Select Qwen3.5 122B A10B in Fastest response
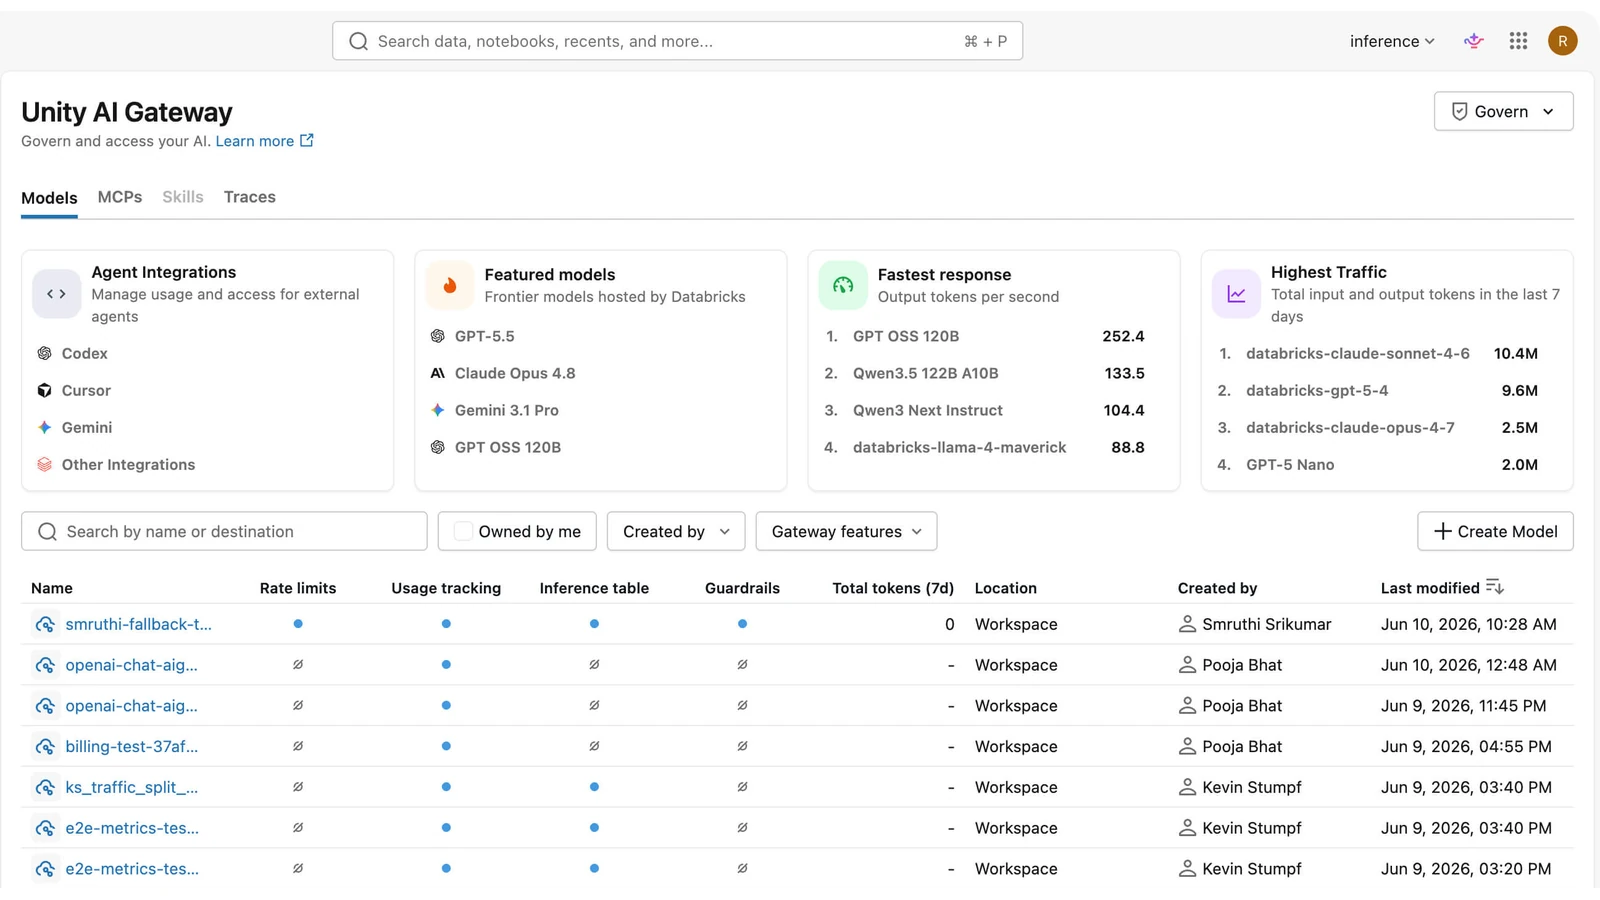The image size is (1600, 900). click(x=925, y=374)
